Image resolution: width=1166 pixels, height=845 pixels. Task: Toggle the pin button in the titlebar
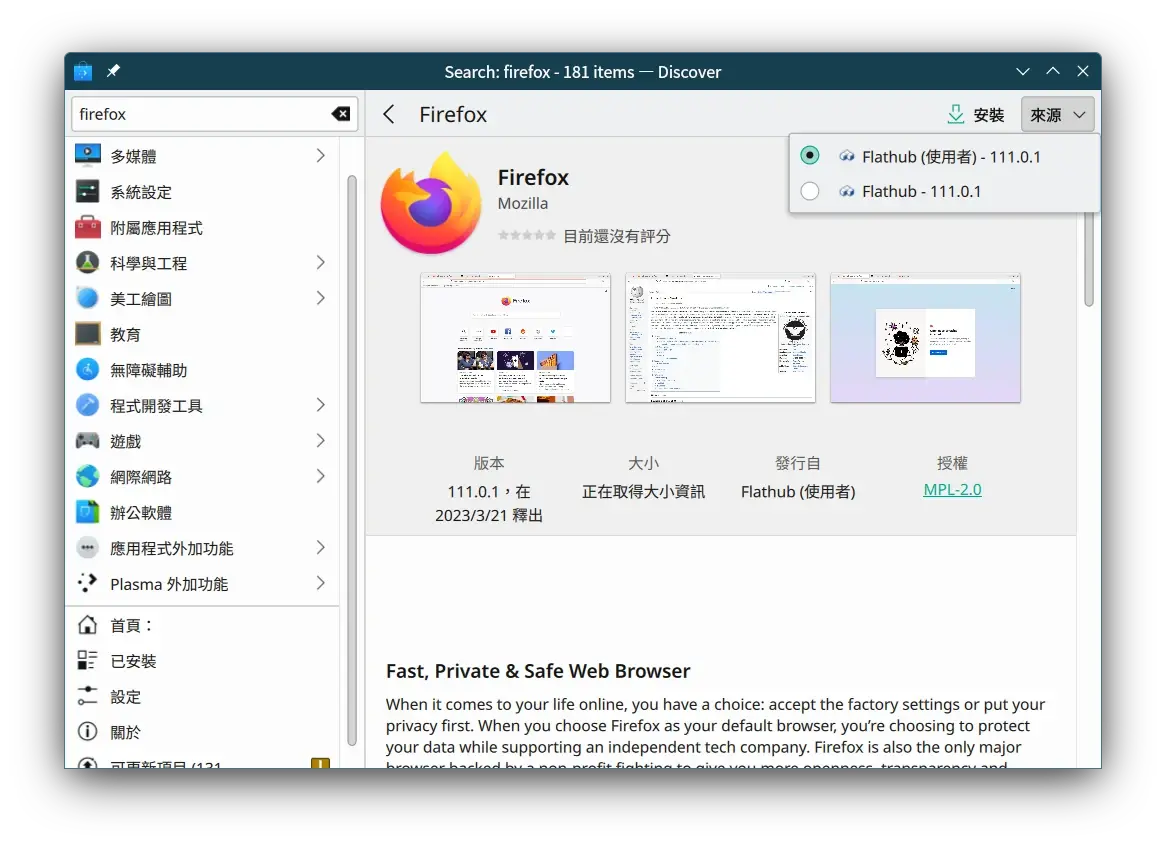click(x=113, y=71)
